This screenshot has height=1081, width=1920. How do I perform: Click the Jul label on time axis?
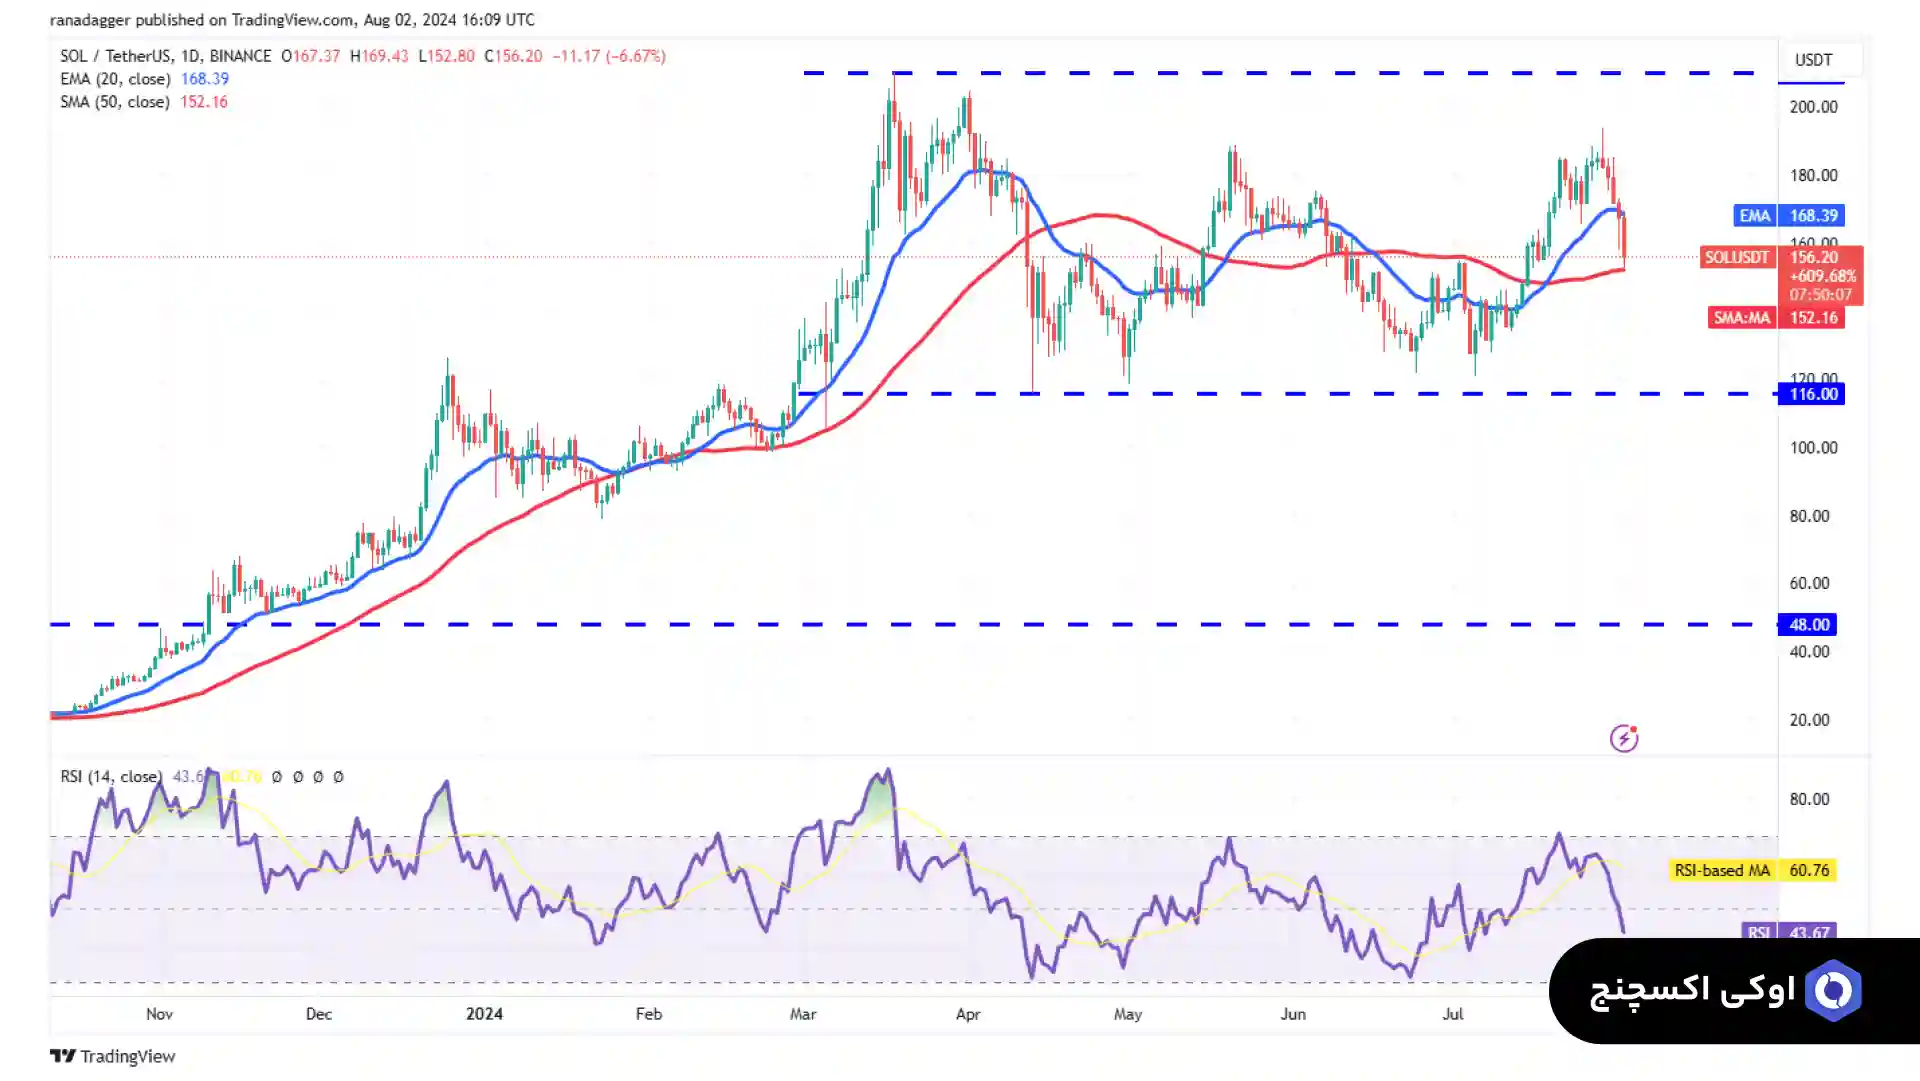(x=1452, y=1014)
